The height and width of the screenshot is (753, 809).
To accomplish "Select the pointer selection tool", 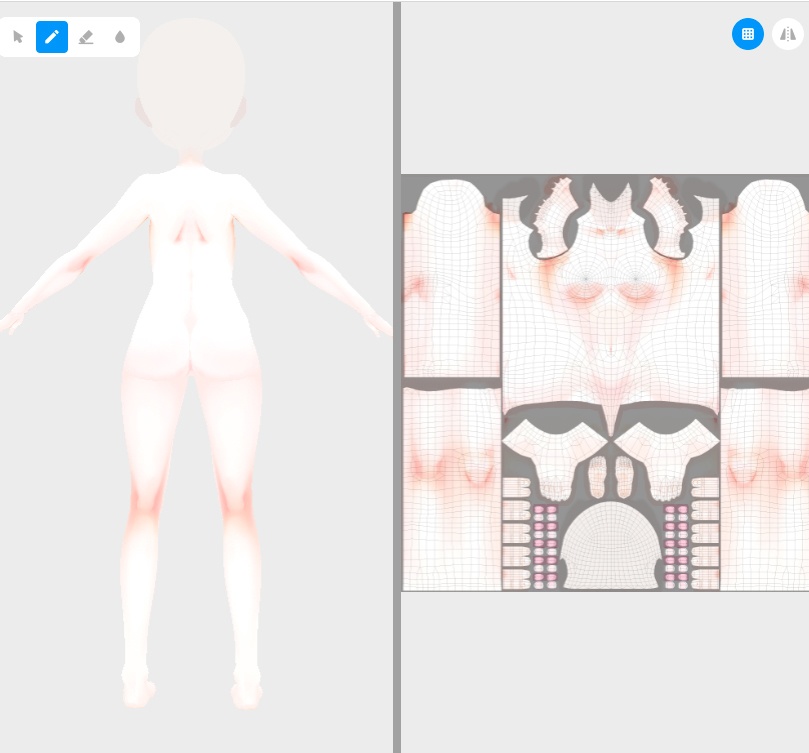I will [x=18, y=37].
